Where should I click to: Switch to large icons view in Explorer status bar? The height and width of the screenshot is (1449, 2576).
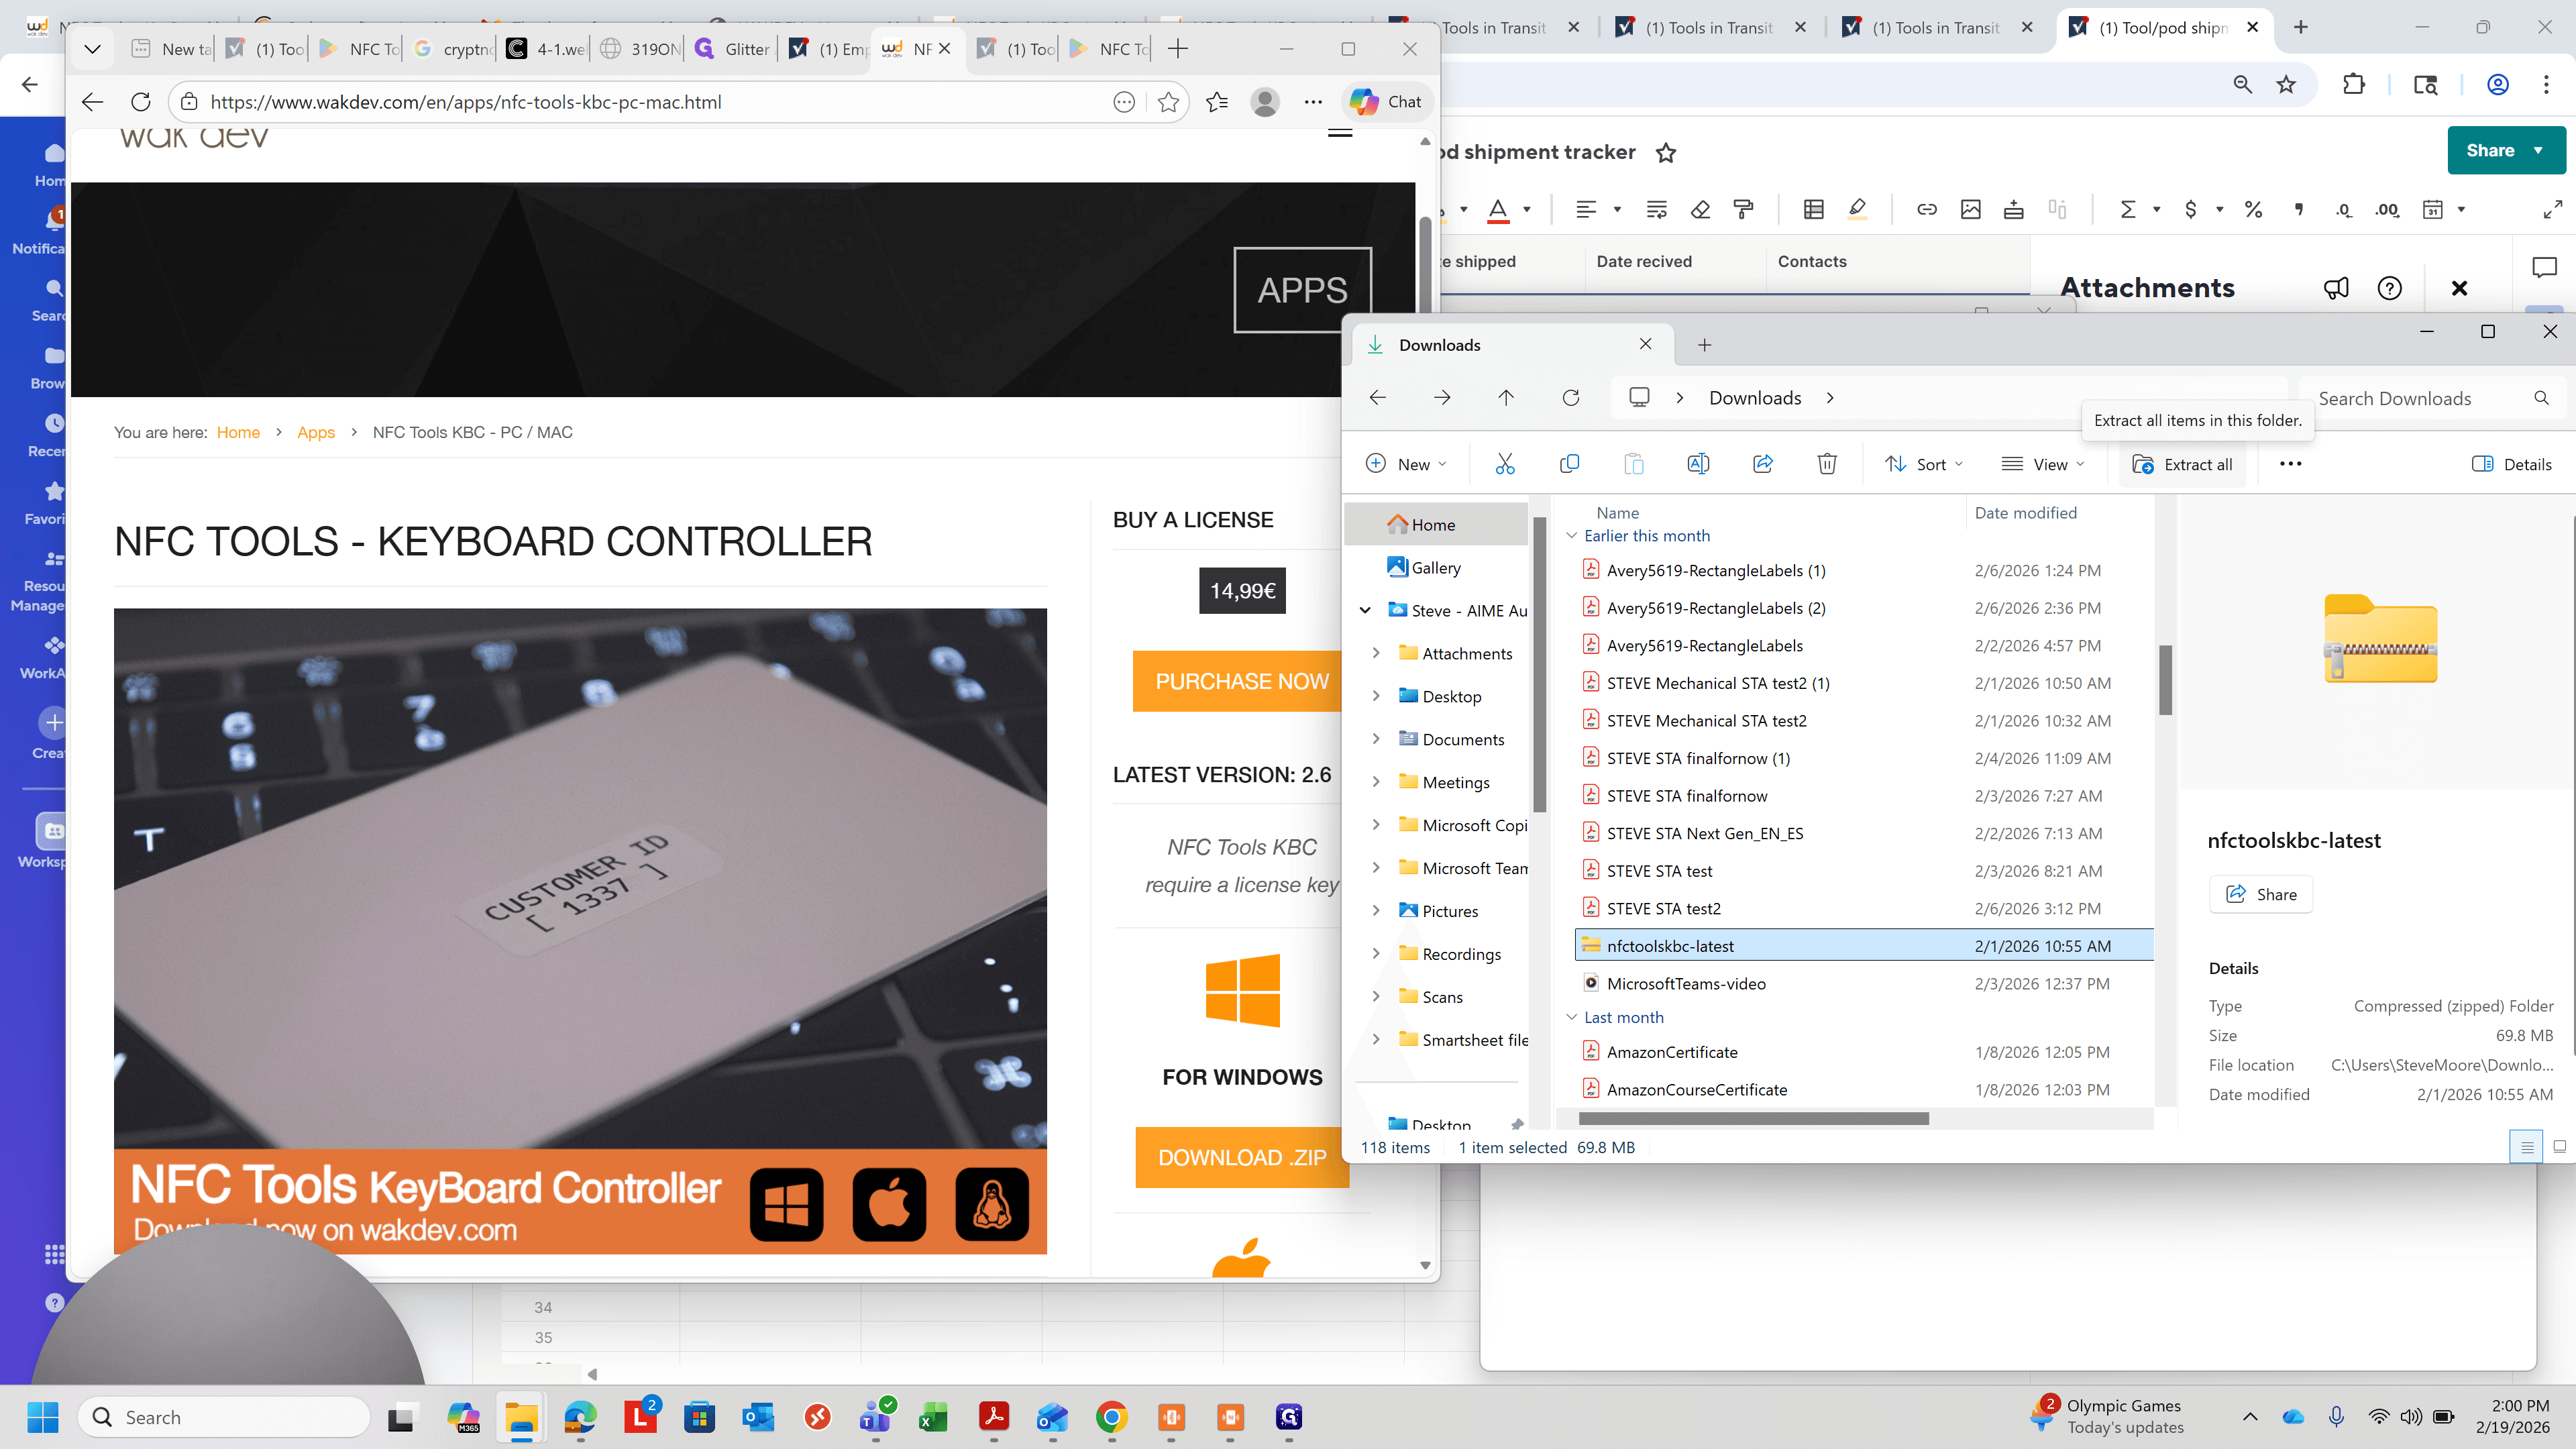point(2559,1147)
